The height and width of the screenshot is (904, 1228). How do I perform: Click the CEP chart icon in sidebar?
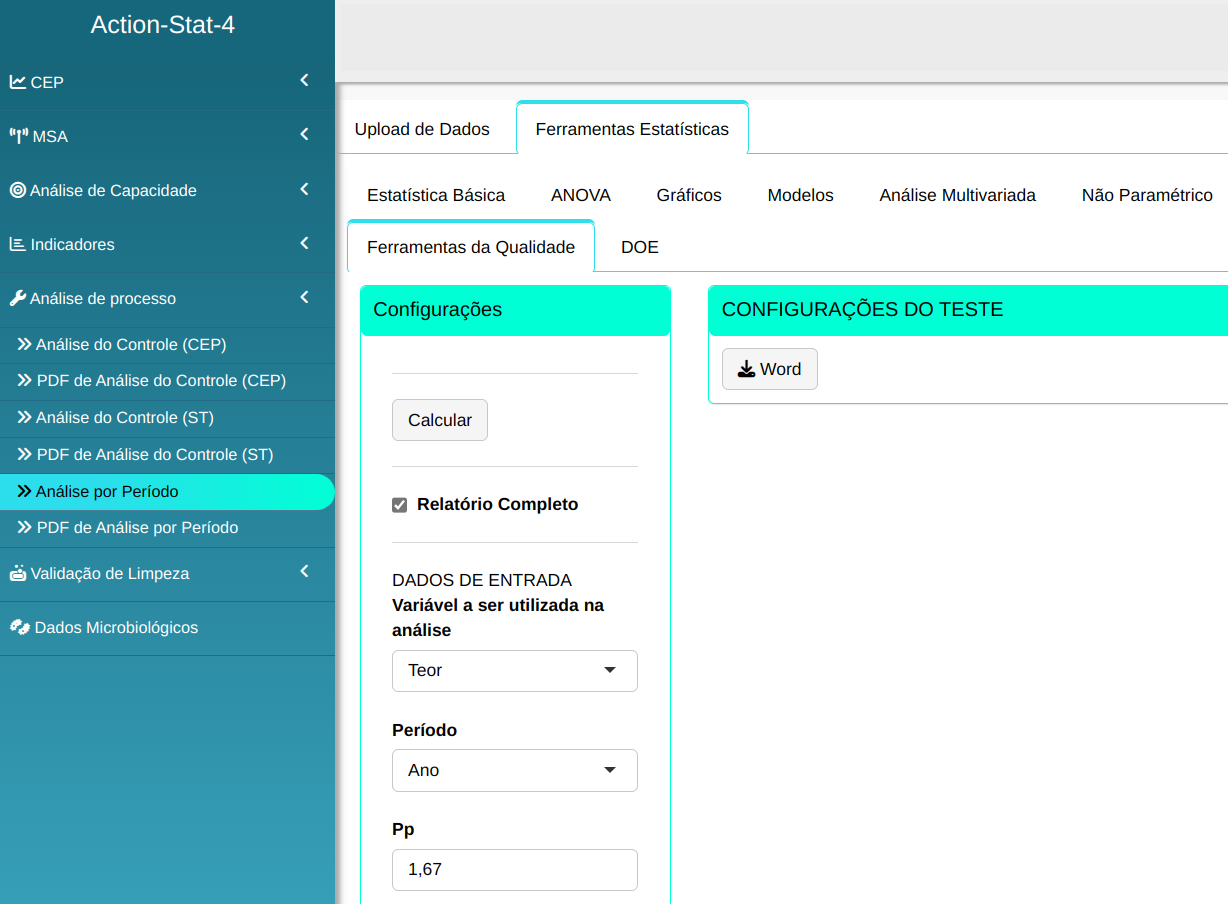tap(18, 82)
